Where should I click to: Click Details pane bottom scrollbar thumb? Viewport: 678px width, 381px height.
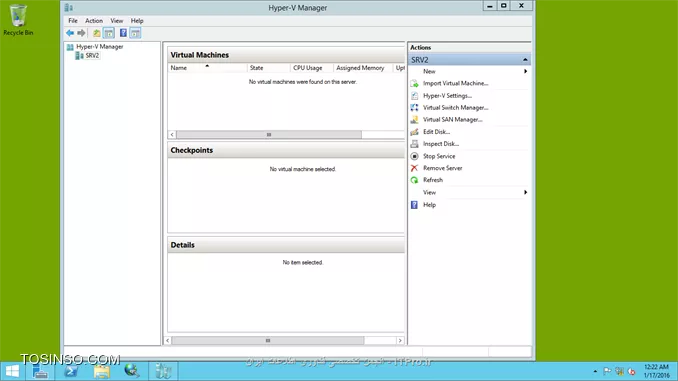point(268,341)
